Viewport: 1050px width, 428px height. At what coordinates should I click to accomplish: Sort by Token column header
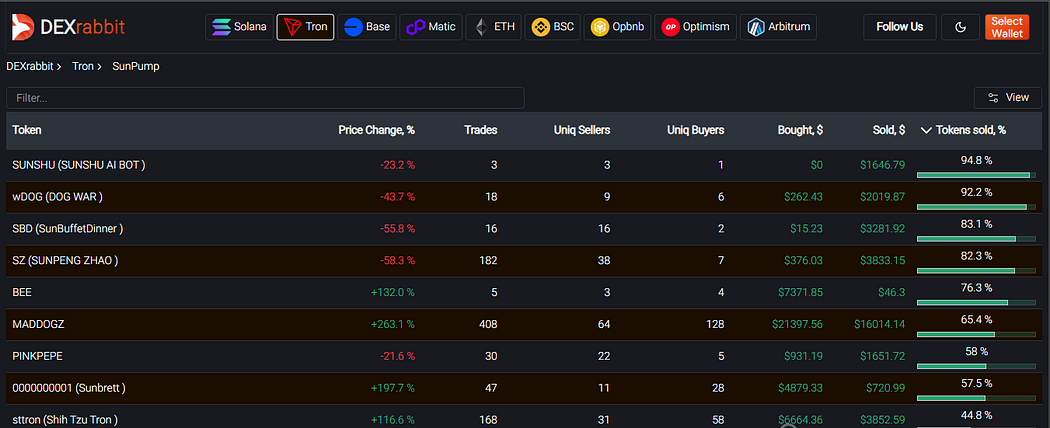(x=27, y=130)
